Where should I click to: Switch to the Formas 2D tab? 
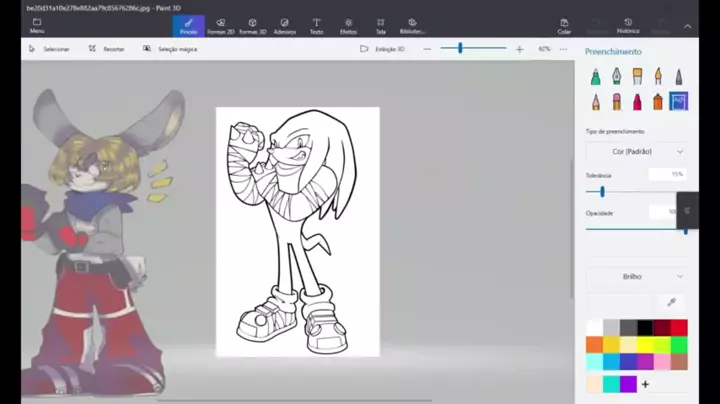220,25
